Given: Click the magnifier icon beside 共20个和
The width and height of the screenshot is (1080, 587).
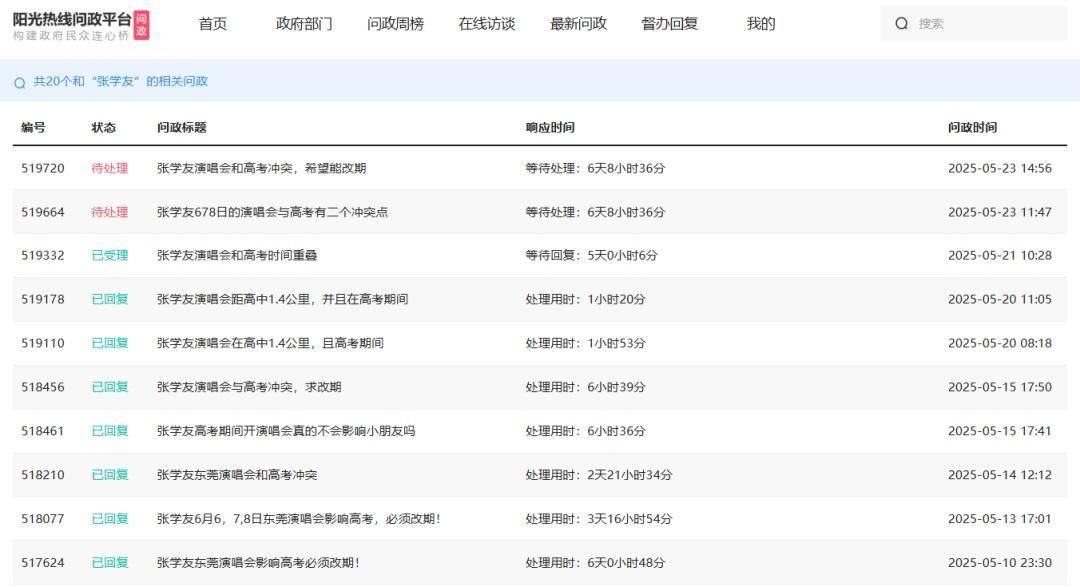Looking at the screenshot, I should point(19,83).
